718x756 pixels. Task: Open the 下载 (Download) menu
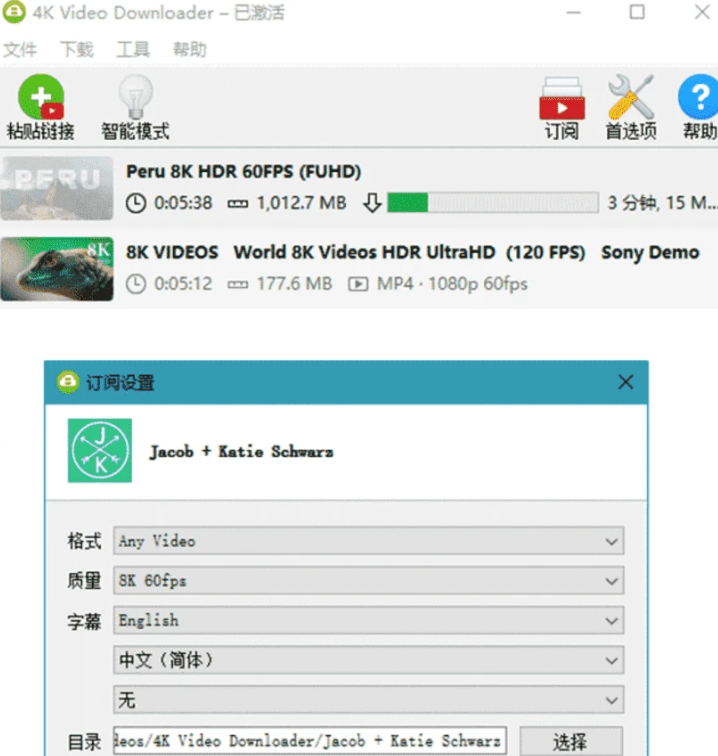(x=77, y=49)
